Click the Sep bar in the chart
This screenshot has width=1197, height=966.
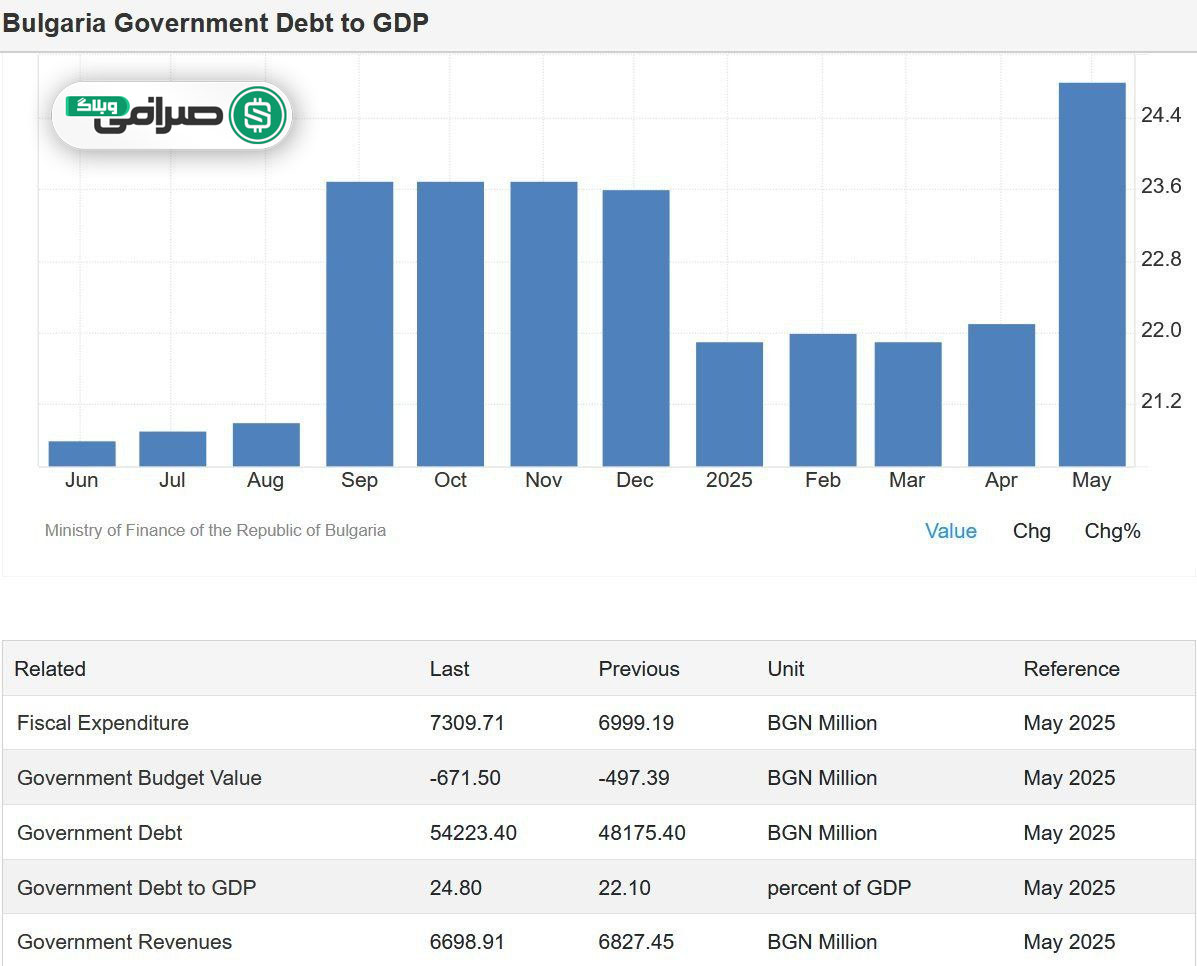point(359,324)
